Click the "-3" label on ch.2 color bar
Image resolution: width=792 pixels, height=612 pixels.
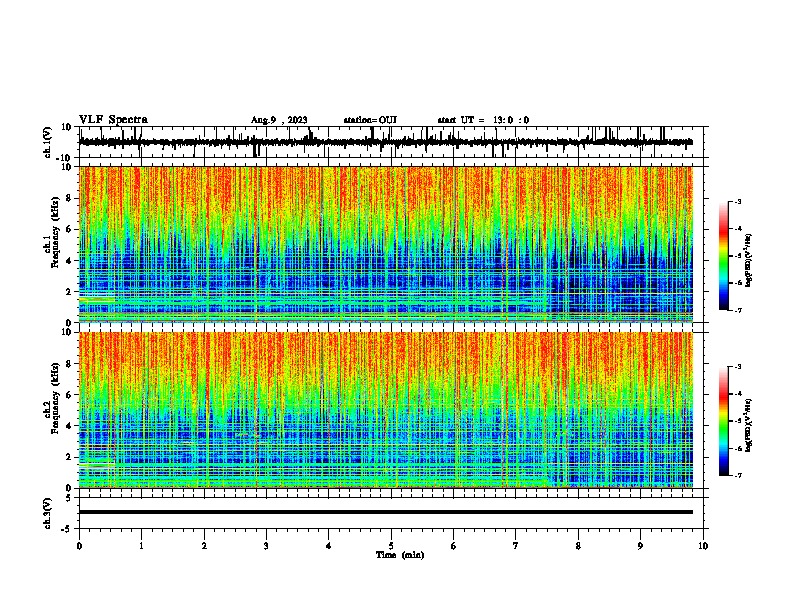(738, 367)
